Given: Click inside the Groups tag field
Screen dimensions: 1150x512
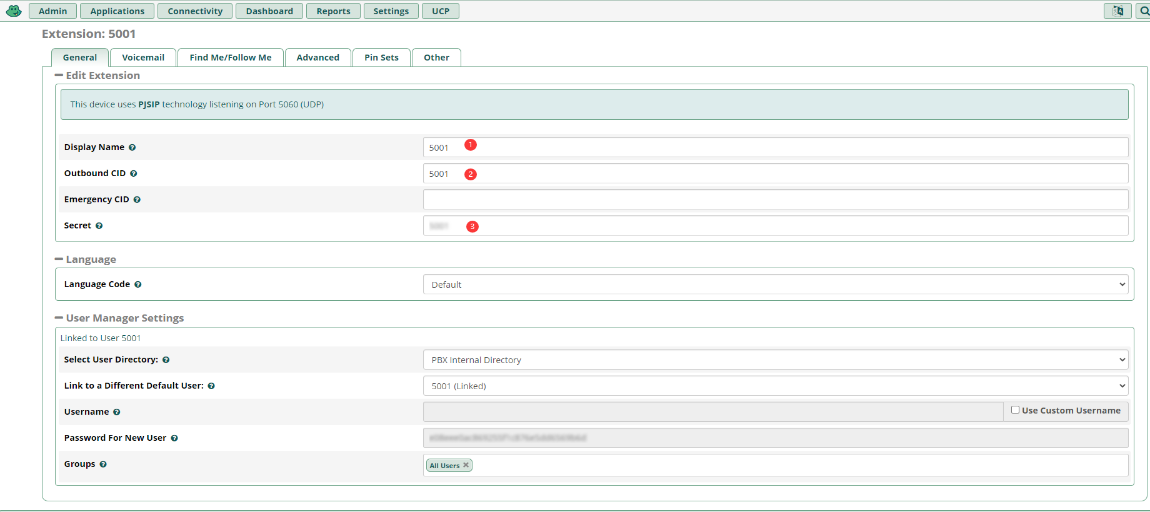Looking at the screenshot, I should click(775, 465).
